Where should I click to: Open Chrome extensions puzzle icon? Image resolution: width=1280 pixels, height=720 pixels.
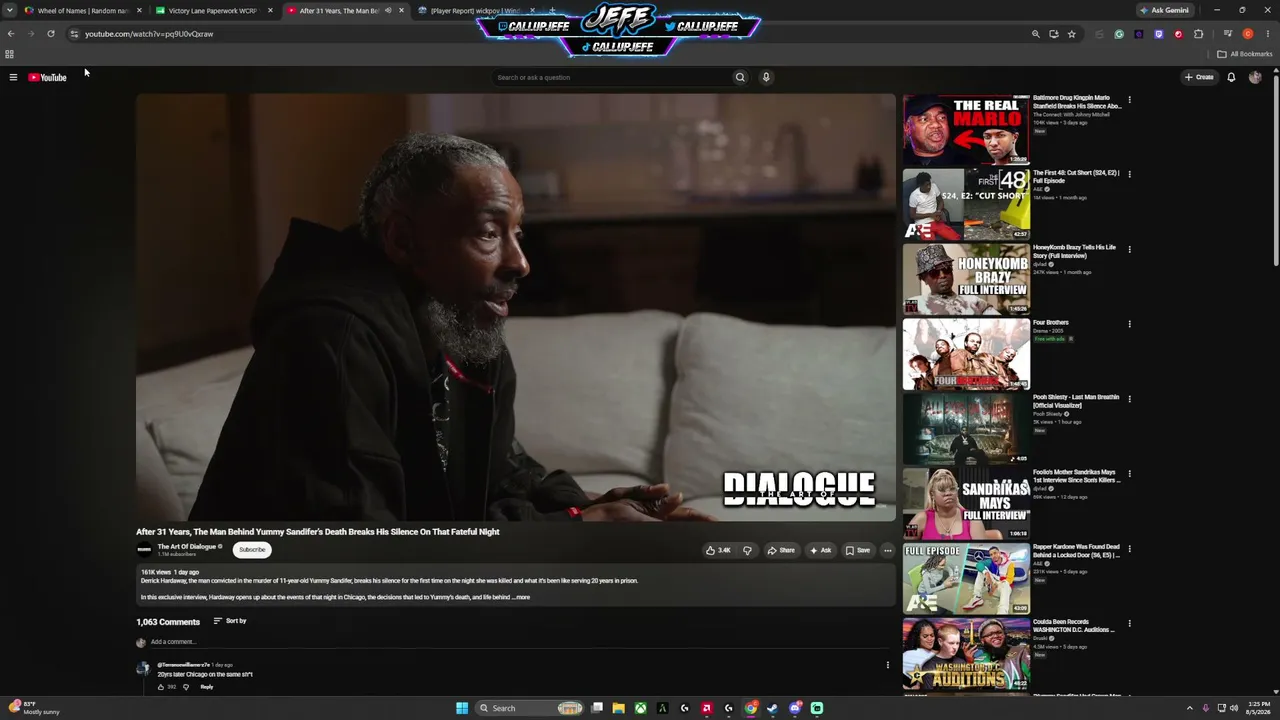[x=1198, y=34]
